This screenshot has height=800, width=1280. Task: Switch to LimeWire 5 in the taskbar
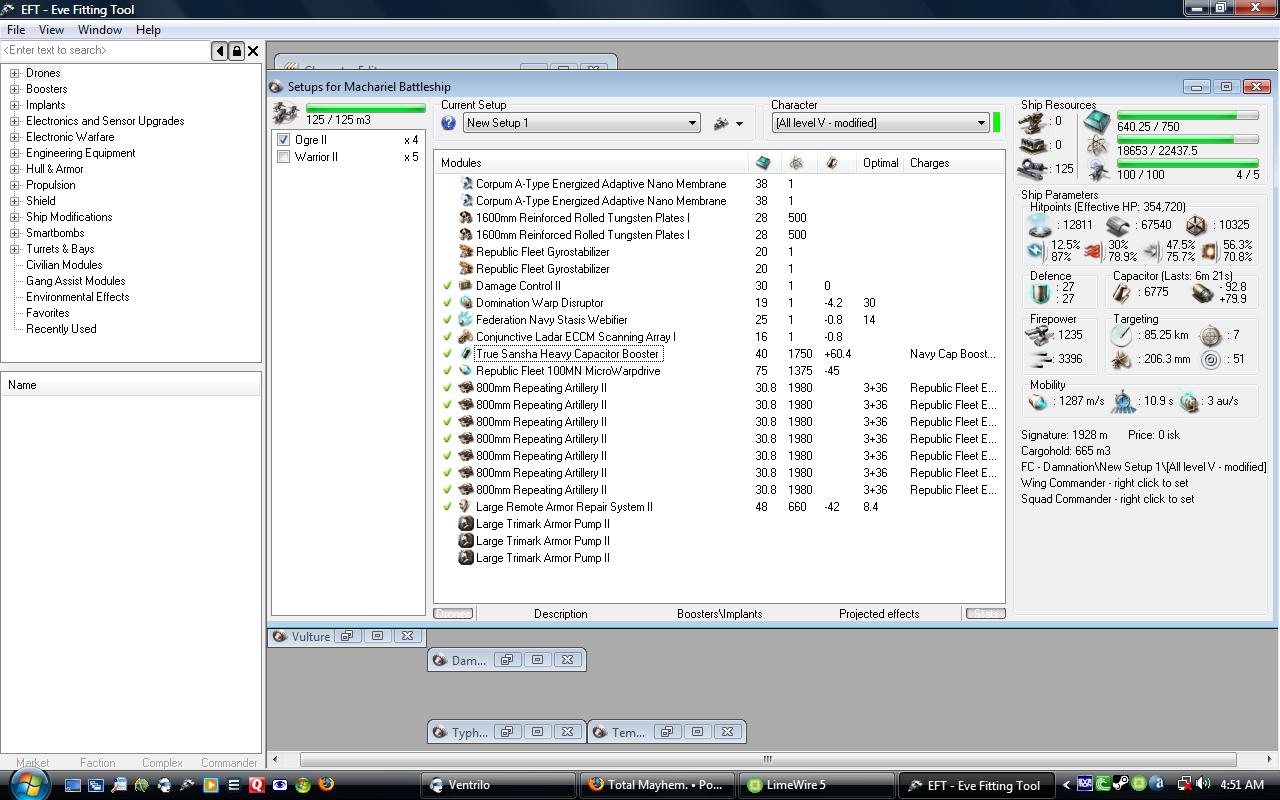click(x=816, y=785)
